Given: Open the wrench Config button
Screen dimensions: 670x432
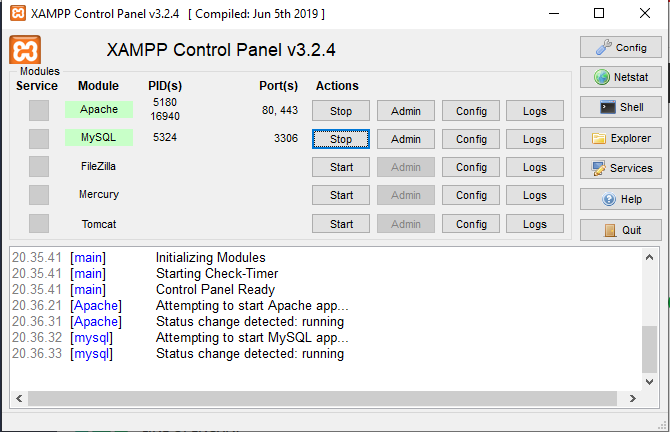Looking at the screenshot, I should [x=620, y=47].
